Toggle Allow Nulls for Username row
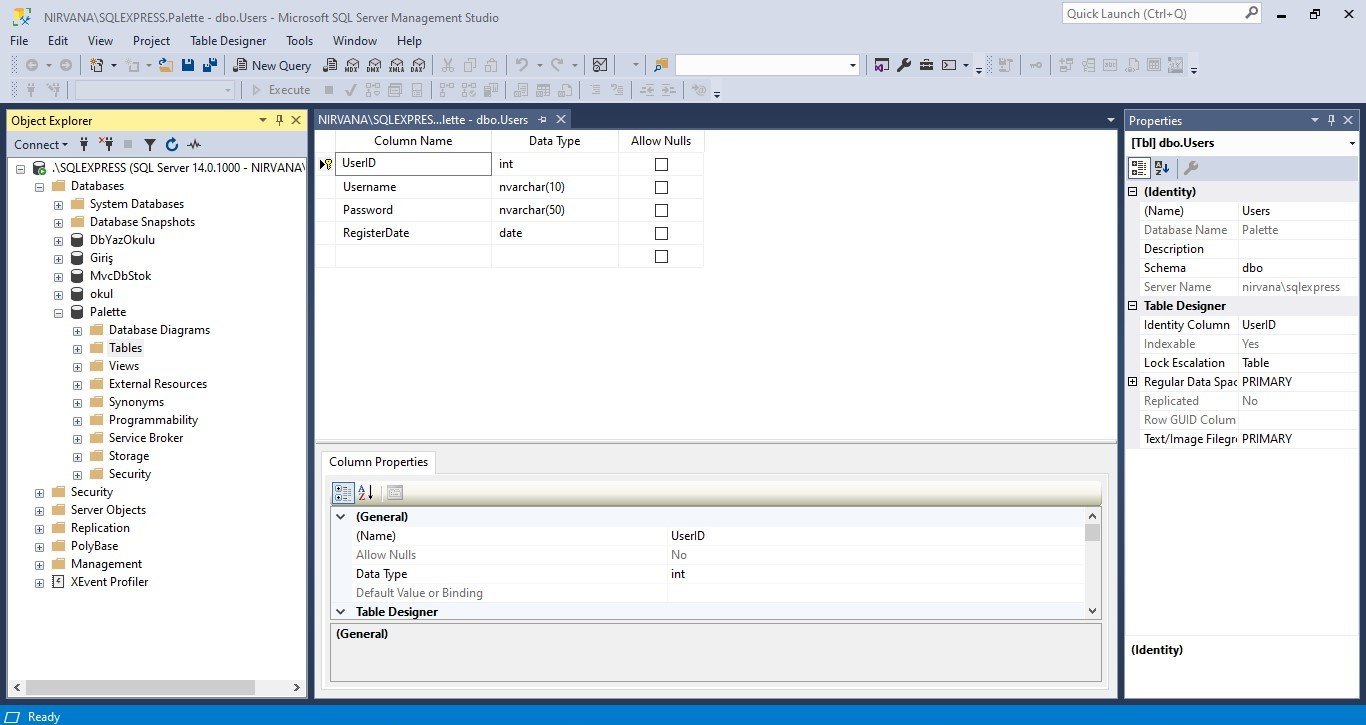Screen dimensions: 1366x725 pyautogui.click(x=661, y=187)
